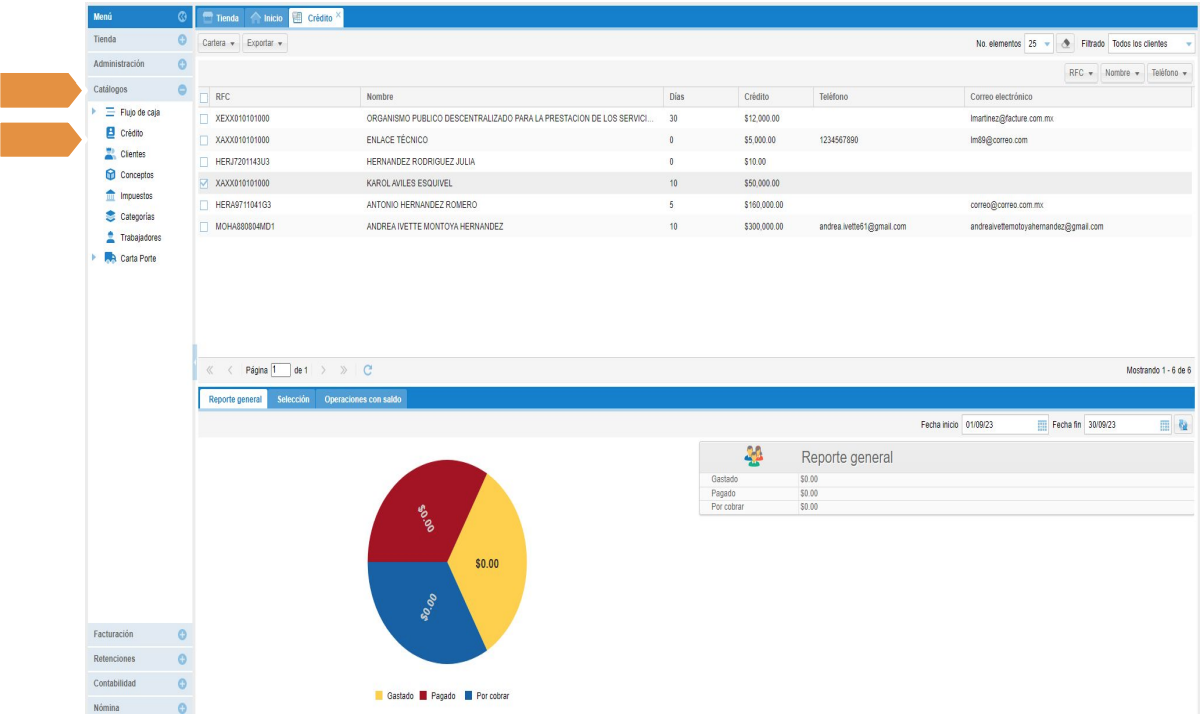Collapse the Menú panel with the arrow icon
The height and width of the screenshot is (716, 1203).
tap(182, 17)
